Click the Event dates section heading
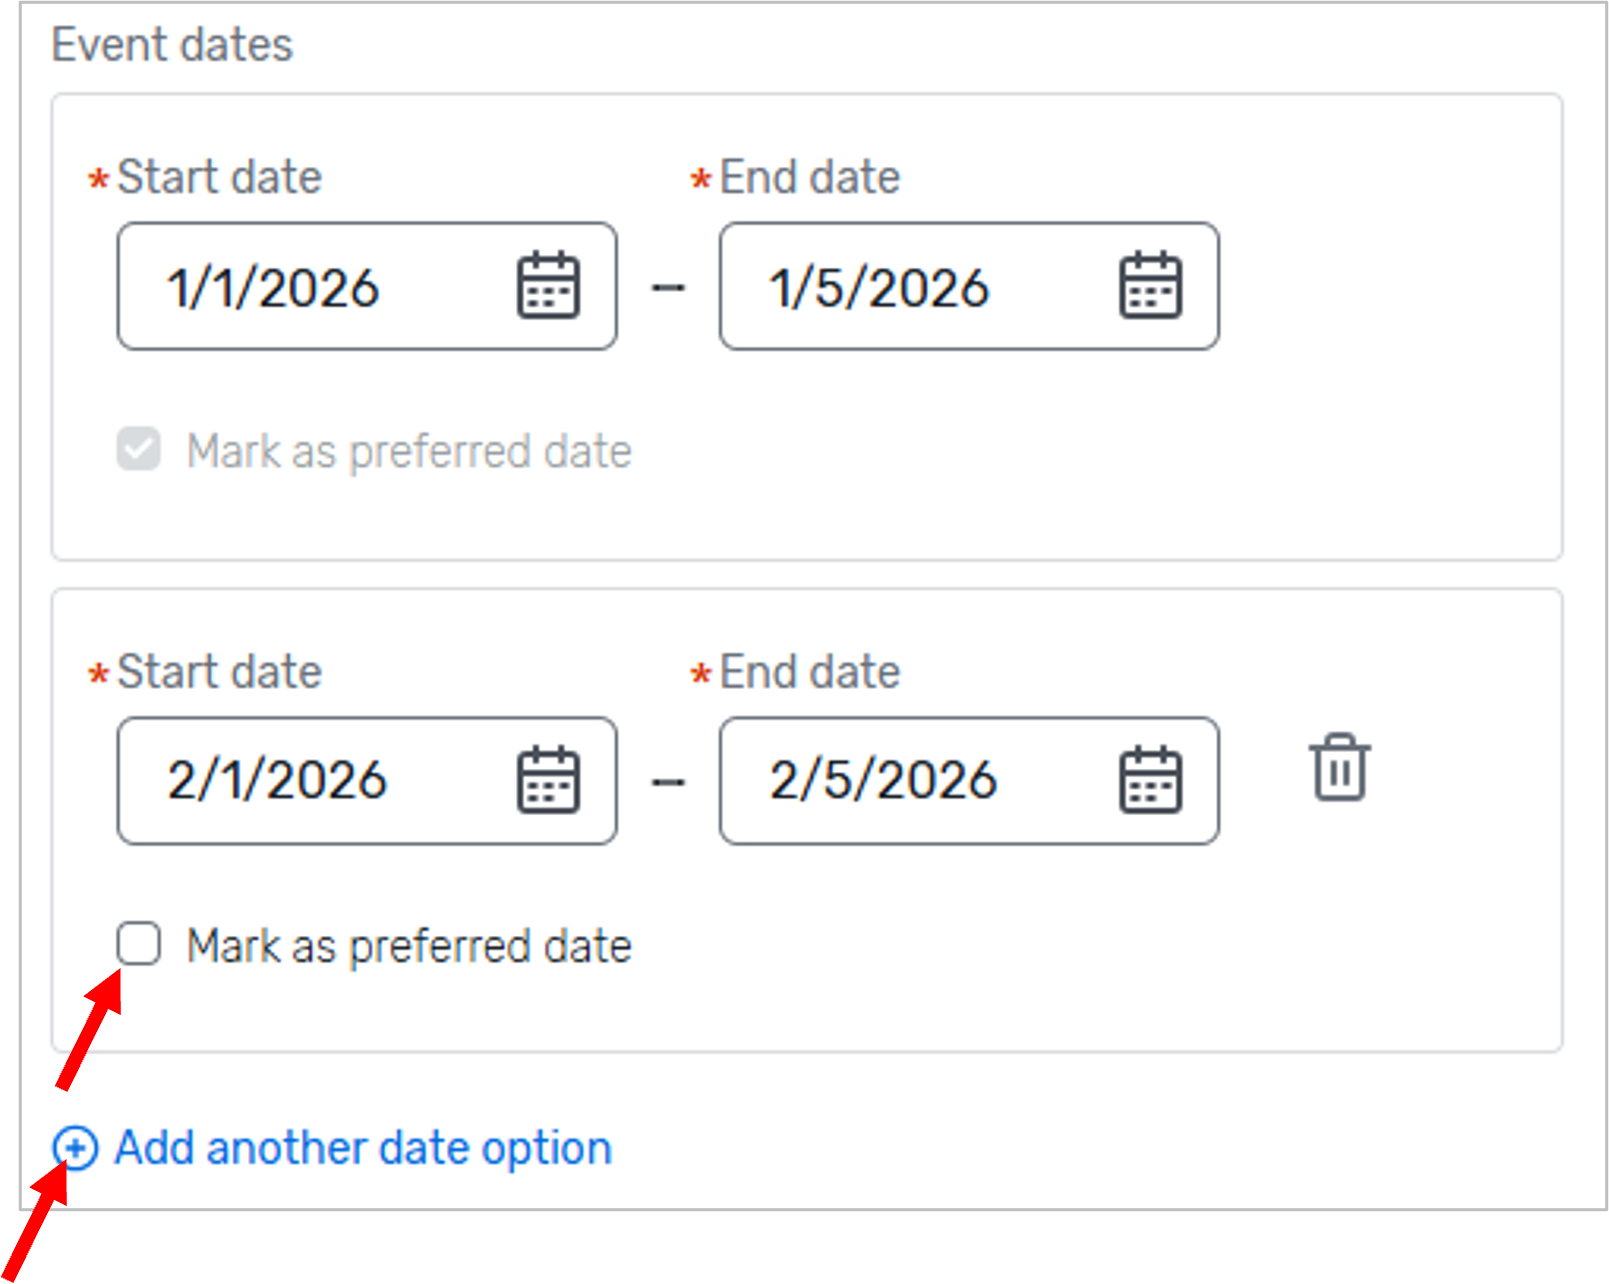This screenshot has height=1284, width=1609. 172,45
